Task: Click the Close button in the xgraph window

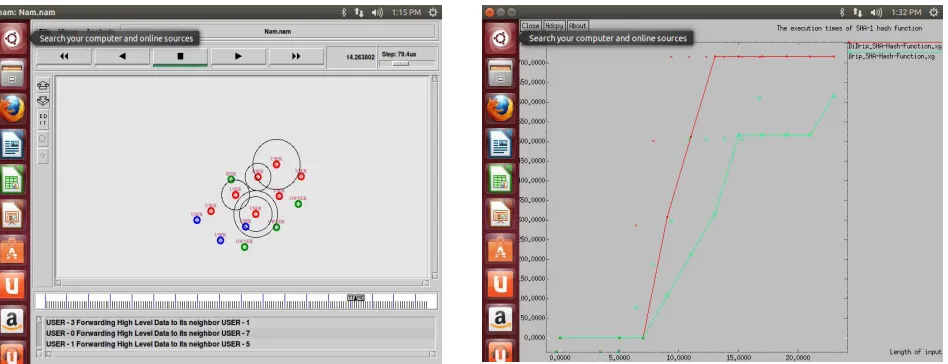Action: 530,26
